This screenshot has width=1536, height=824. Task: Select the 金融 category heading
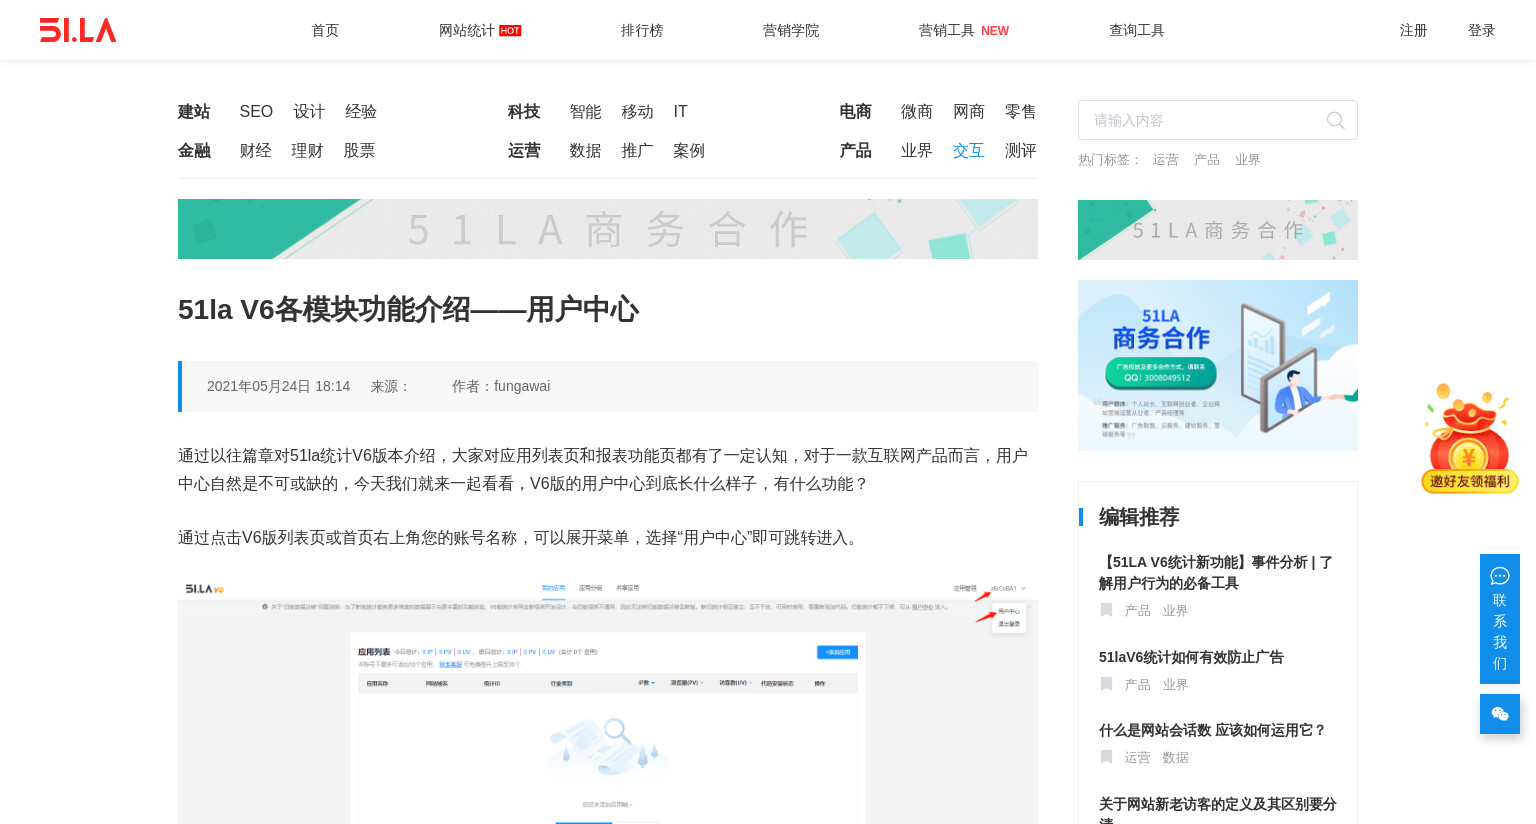point(194,150)
